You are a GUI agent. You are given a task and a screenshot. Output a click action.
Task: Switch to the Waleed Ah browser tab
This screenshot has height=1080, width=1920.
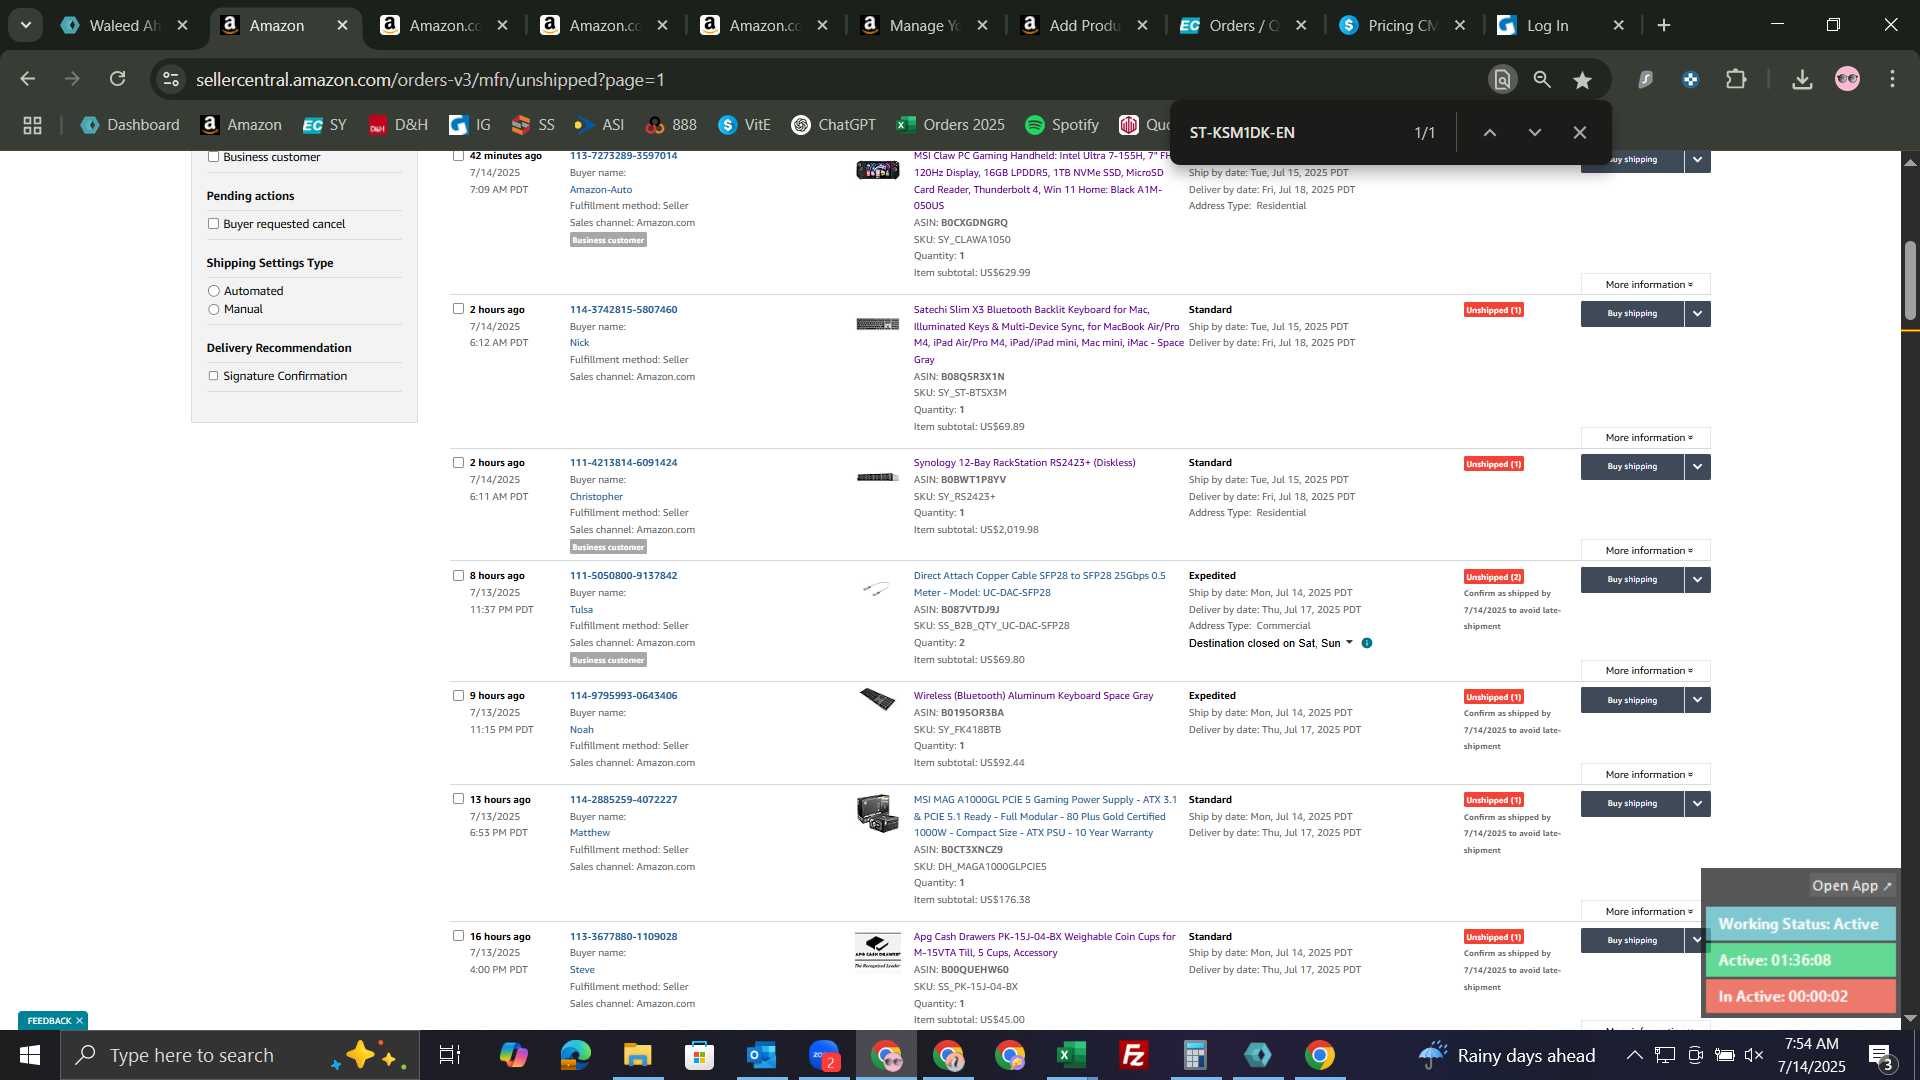pos(125,25)
